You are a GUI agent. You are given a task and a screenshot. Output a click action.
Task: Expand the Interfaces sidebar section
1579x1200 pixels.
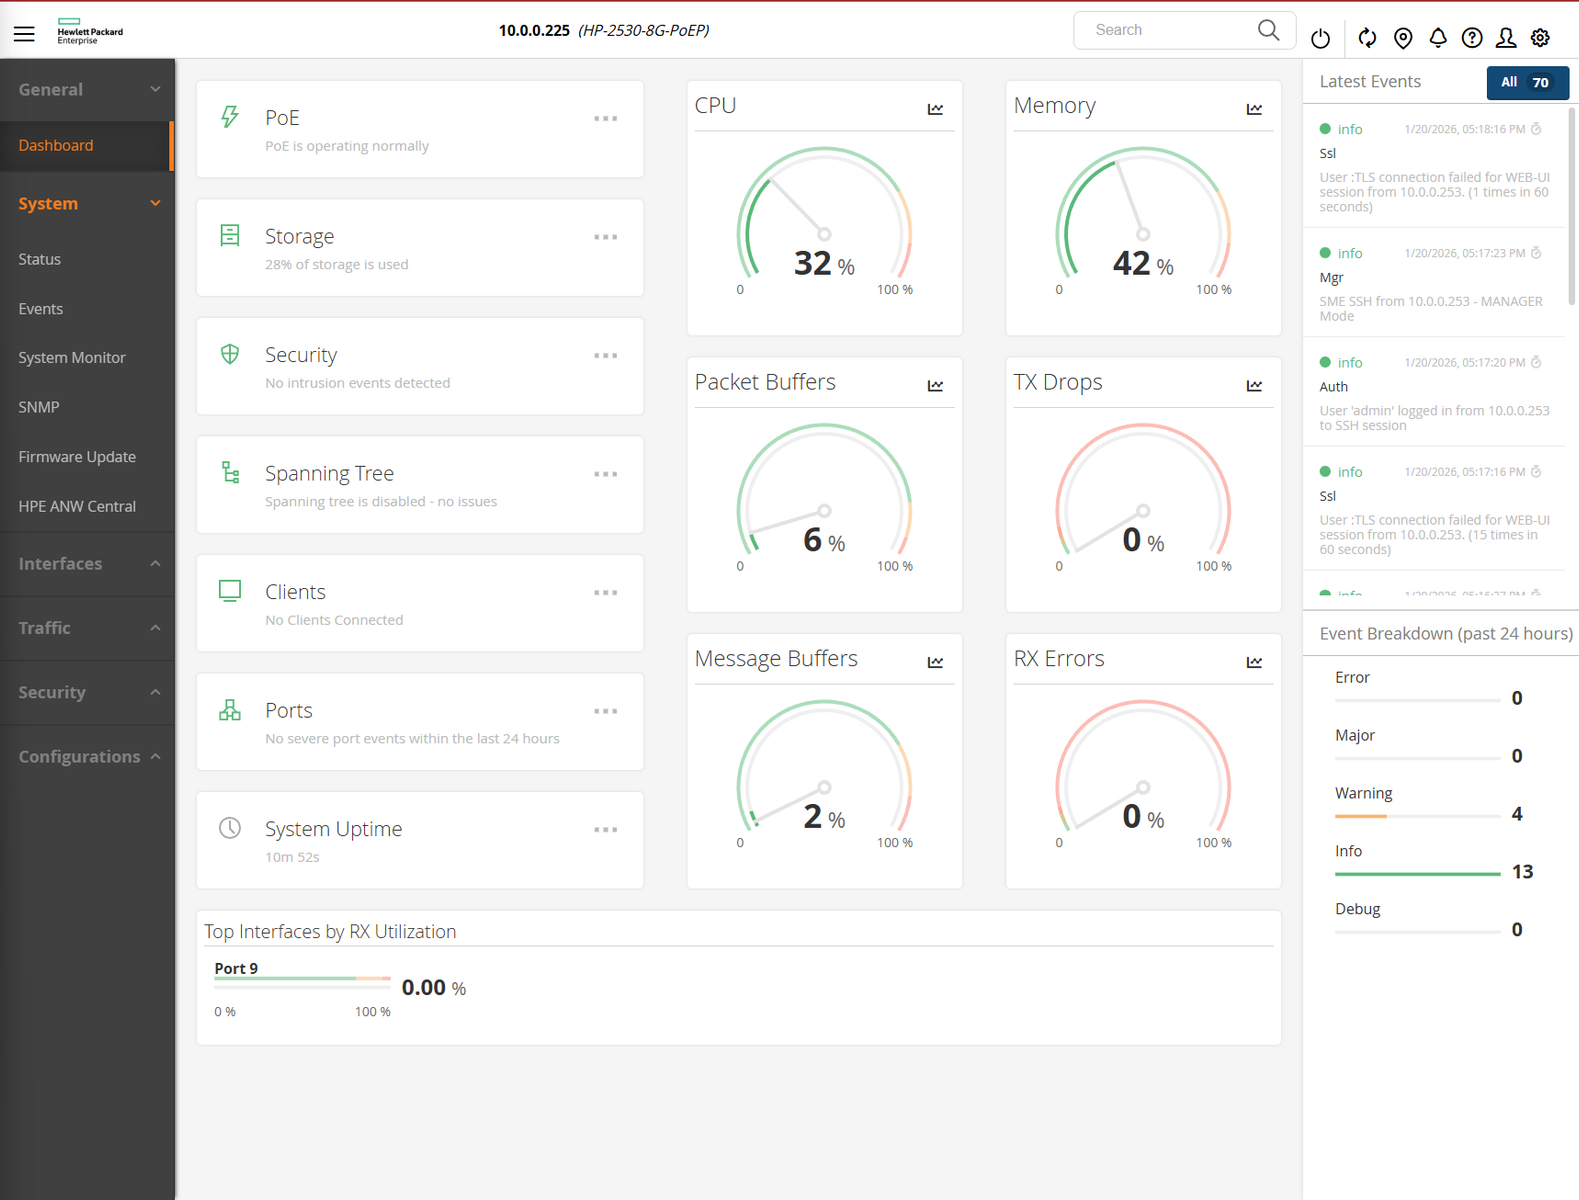[x=87, y=564]
